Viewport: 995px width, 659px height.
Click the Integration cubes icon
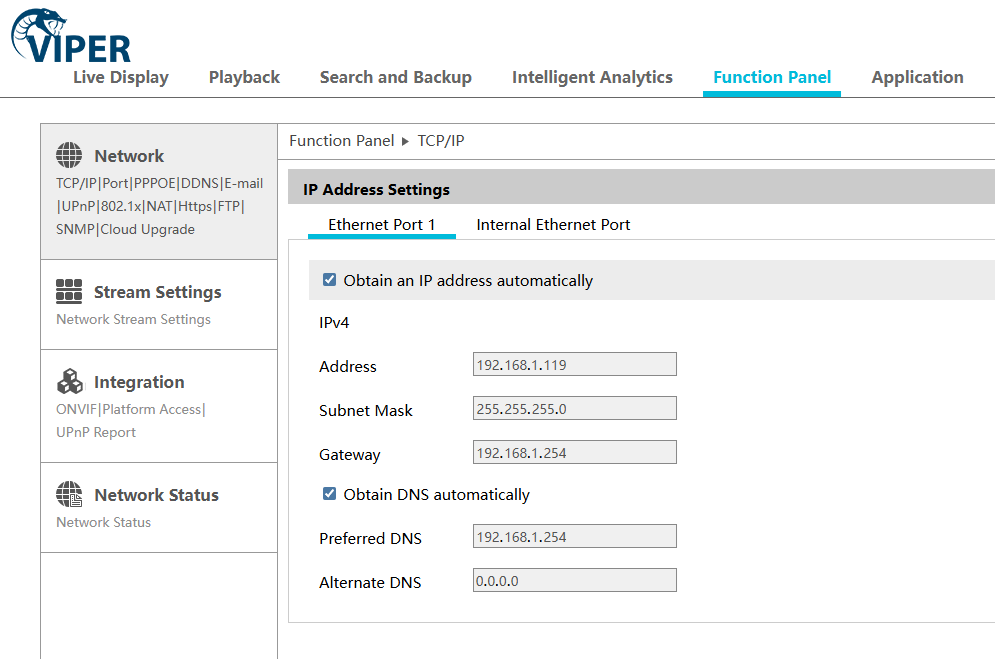[69, 382]
